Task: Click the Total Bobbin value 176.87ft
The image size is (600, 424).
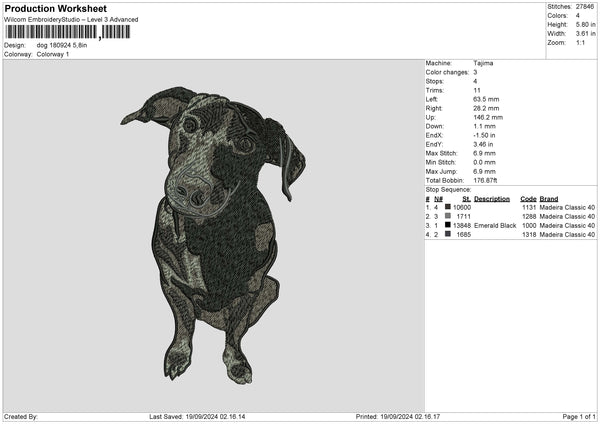Action: pyautogui.click(x=485, y=180)
